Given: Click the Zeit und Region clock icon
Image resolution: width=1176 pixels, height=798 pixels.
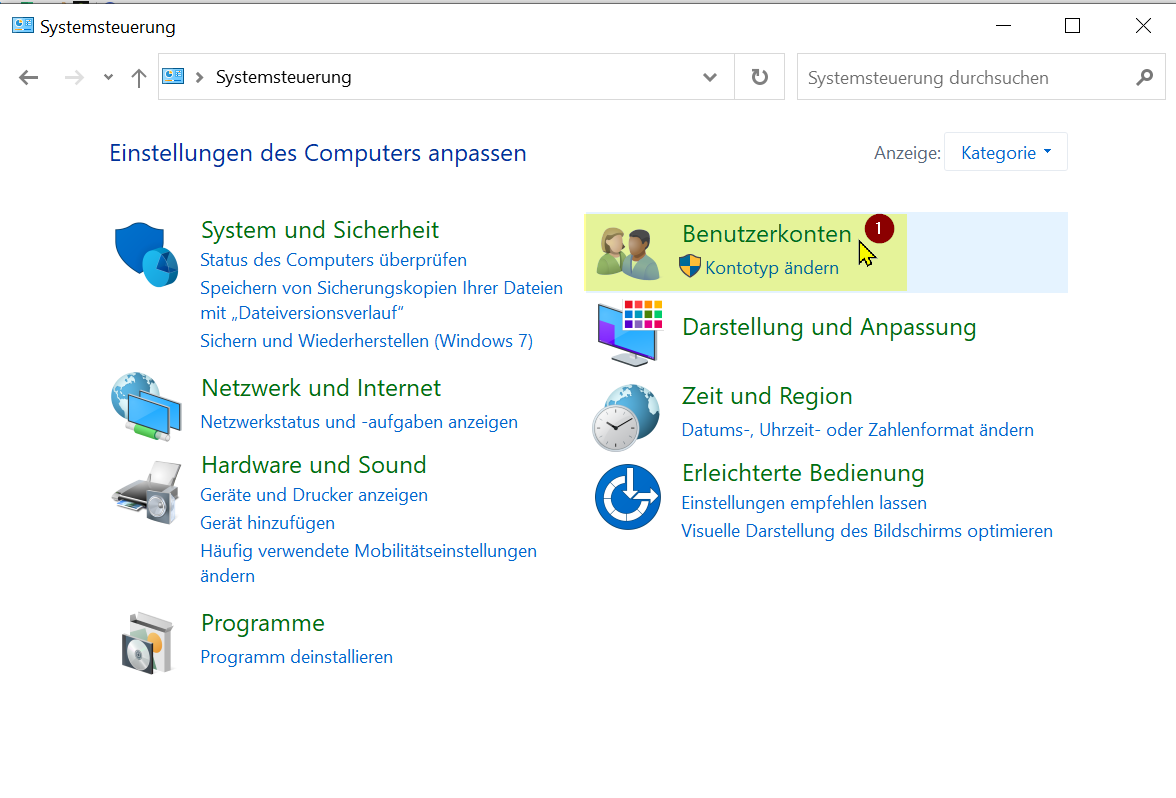Looking at the screenshot, I should (626, 417).
